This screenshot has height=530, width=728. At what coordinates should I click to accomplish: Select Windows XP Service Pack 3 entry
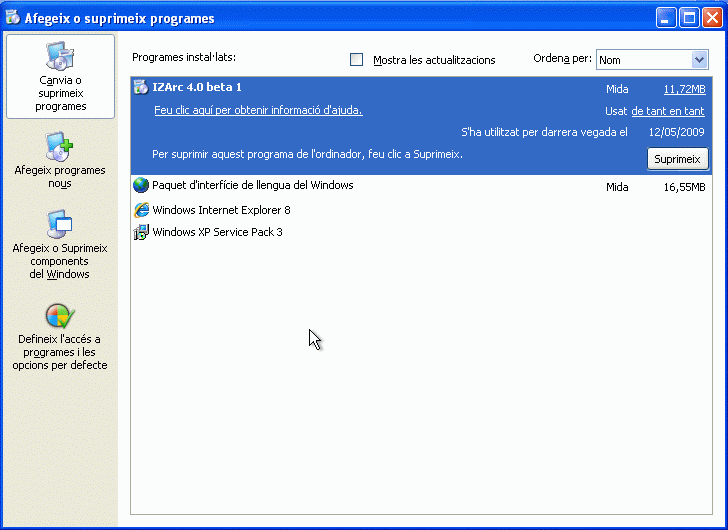[217, 232]
